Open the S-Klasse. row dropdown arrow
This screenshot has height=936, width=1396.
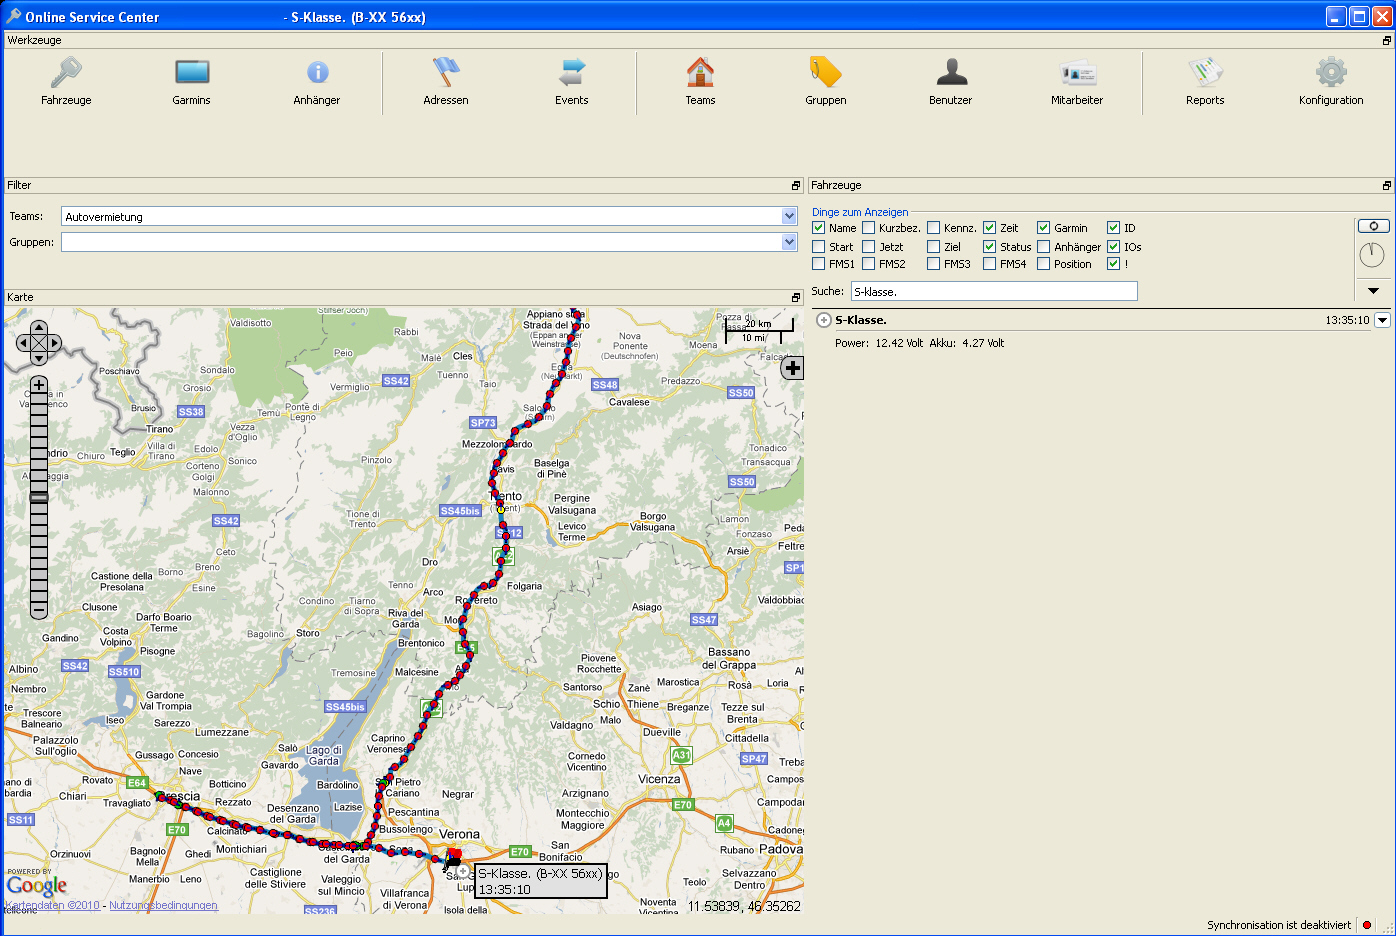[1382, 320]
